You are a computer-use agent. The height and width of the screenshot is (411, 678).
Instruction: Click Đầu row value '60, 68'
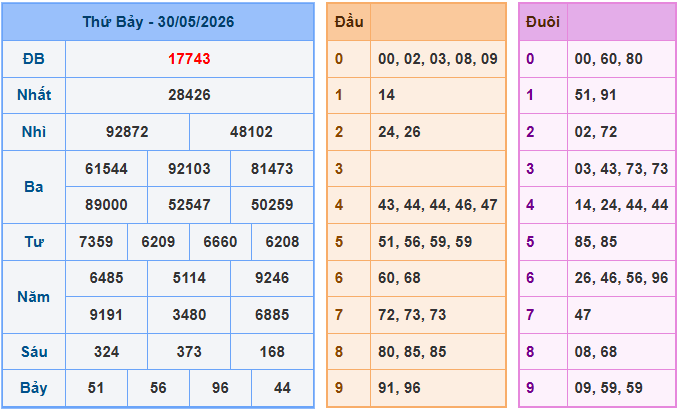pos(399,278)
